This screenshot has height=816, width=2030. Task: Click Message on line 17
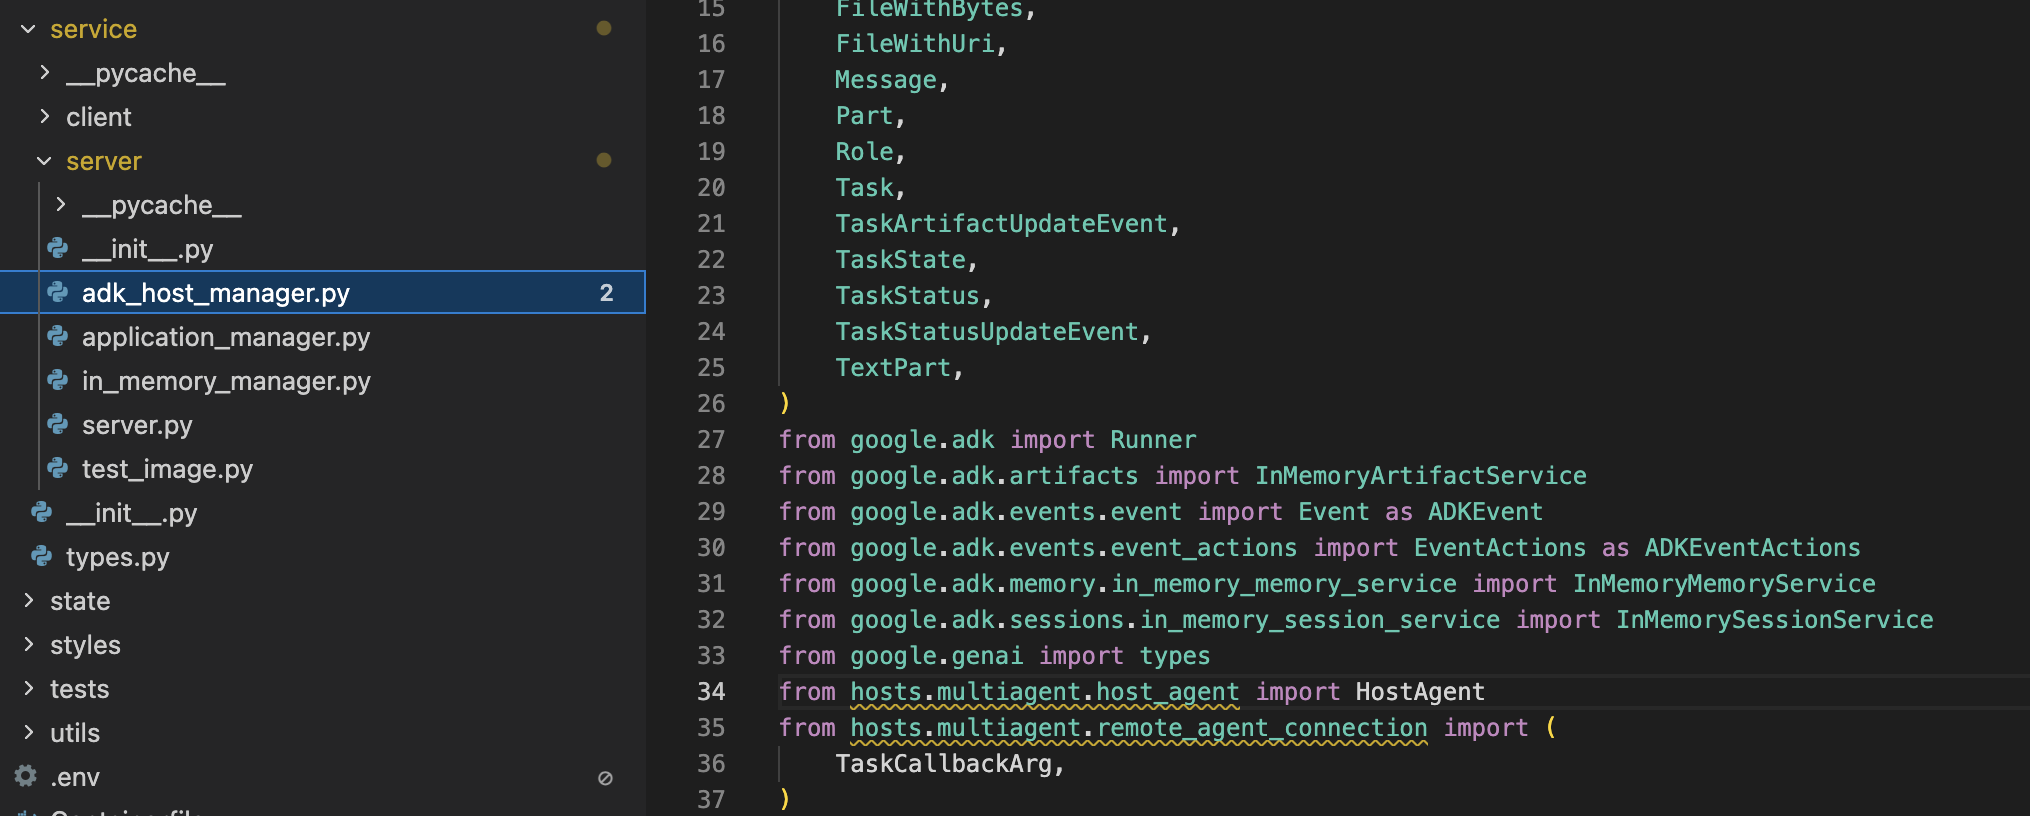pos(886,79)
